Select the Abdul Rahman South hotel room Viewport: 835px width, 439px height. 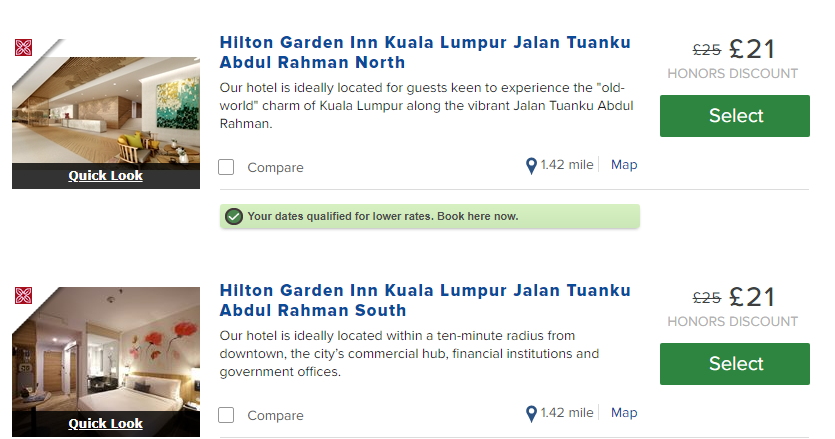[735, 364]
